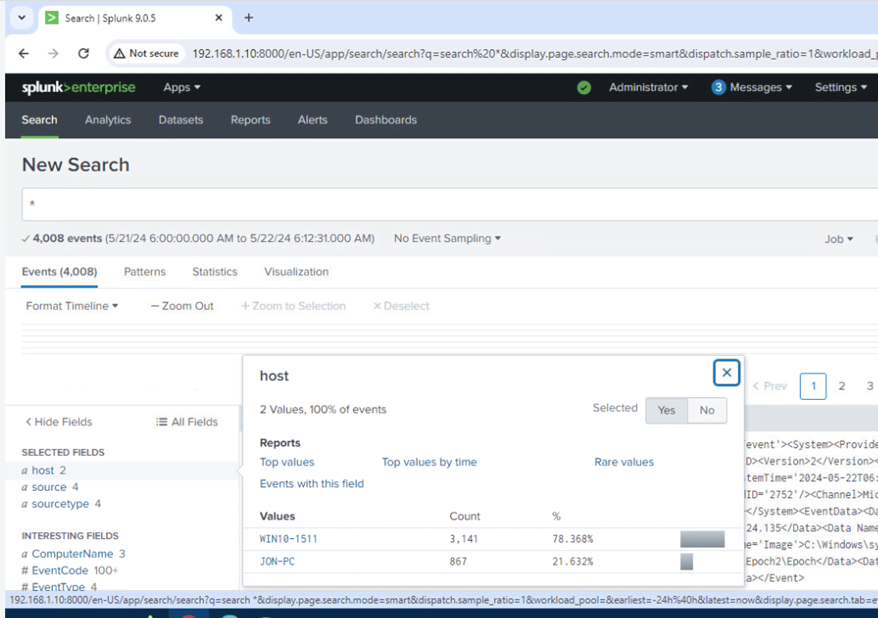The image size is (878, 618).
Task: Go back to the previous page
Action: pyautogui.click(x=24, y=53)
